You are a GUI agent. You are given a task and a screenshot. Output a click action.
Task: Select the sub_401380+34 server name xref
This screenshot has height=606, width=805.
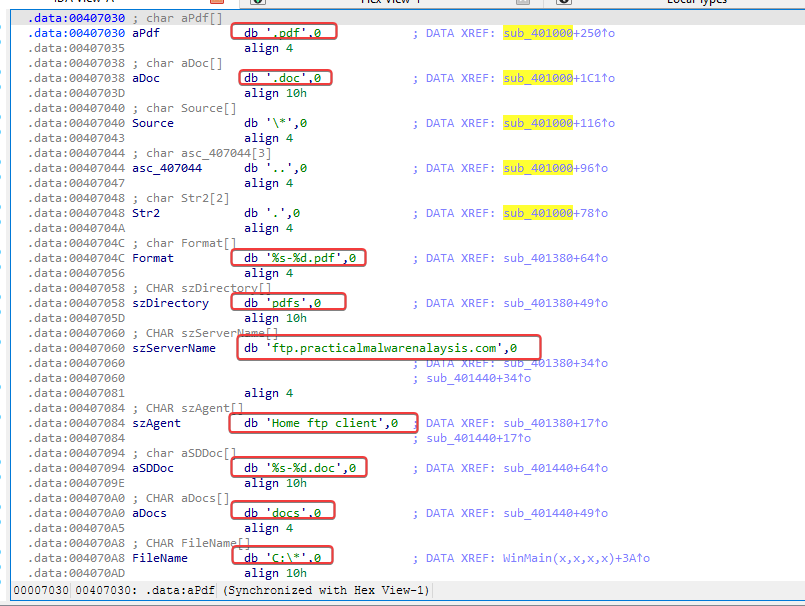click(555, 364)
